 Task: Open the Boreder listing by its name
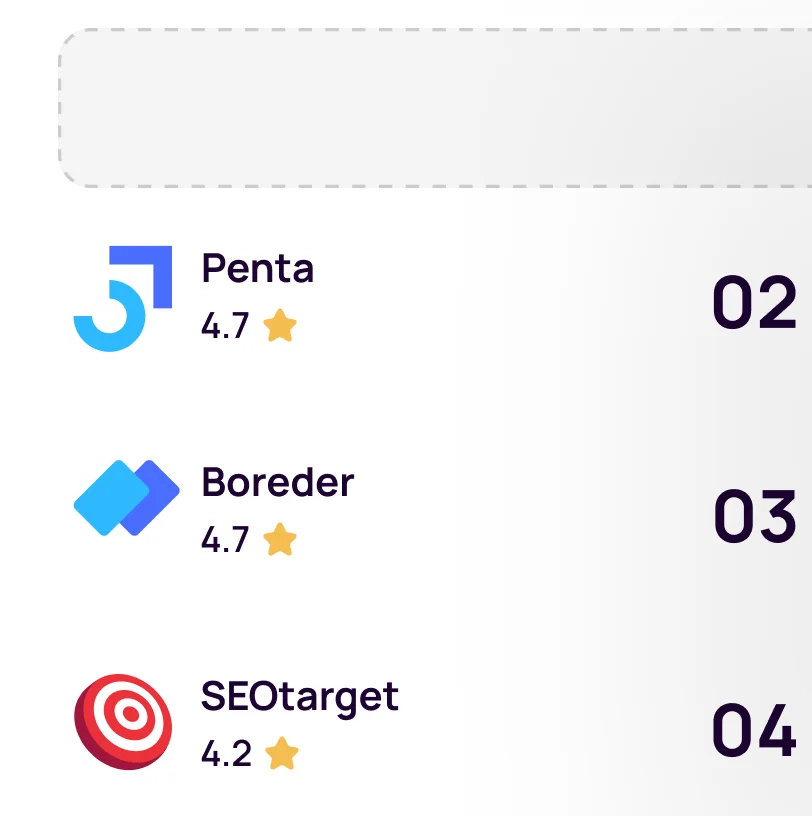point(278,482)
